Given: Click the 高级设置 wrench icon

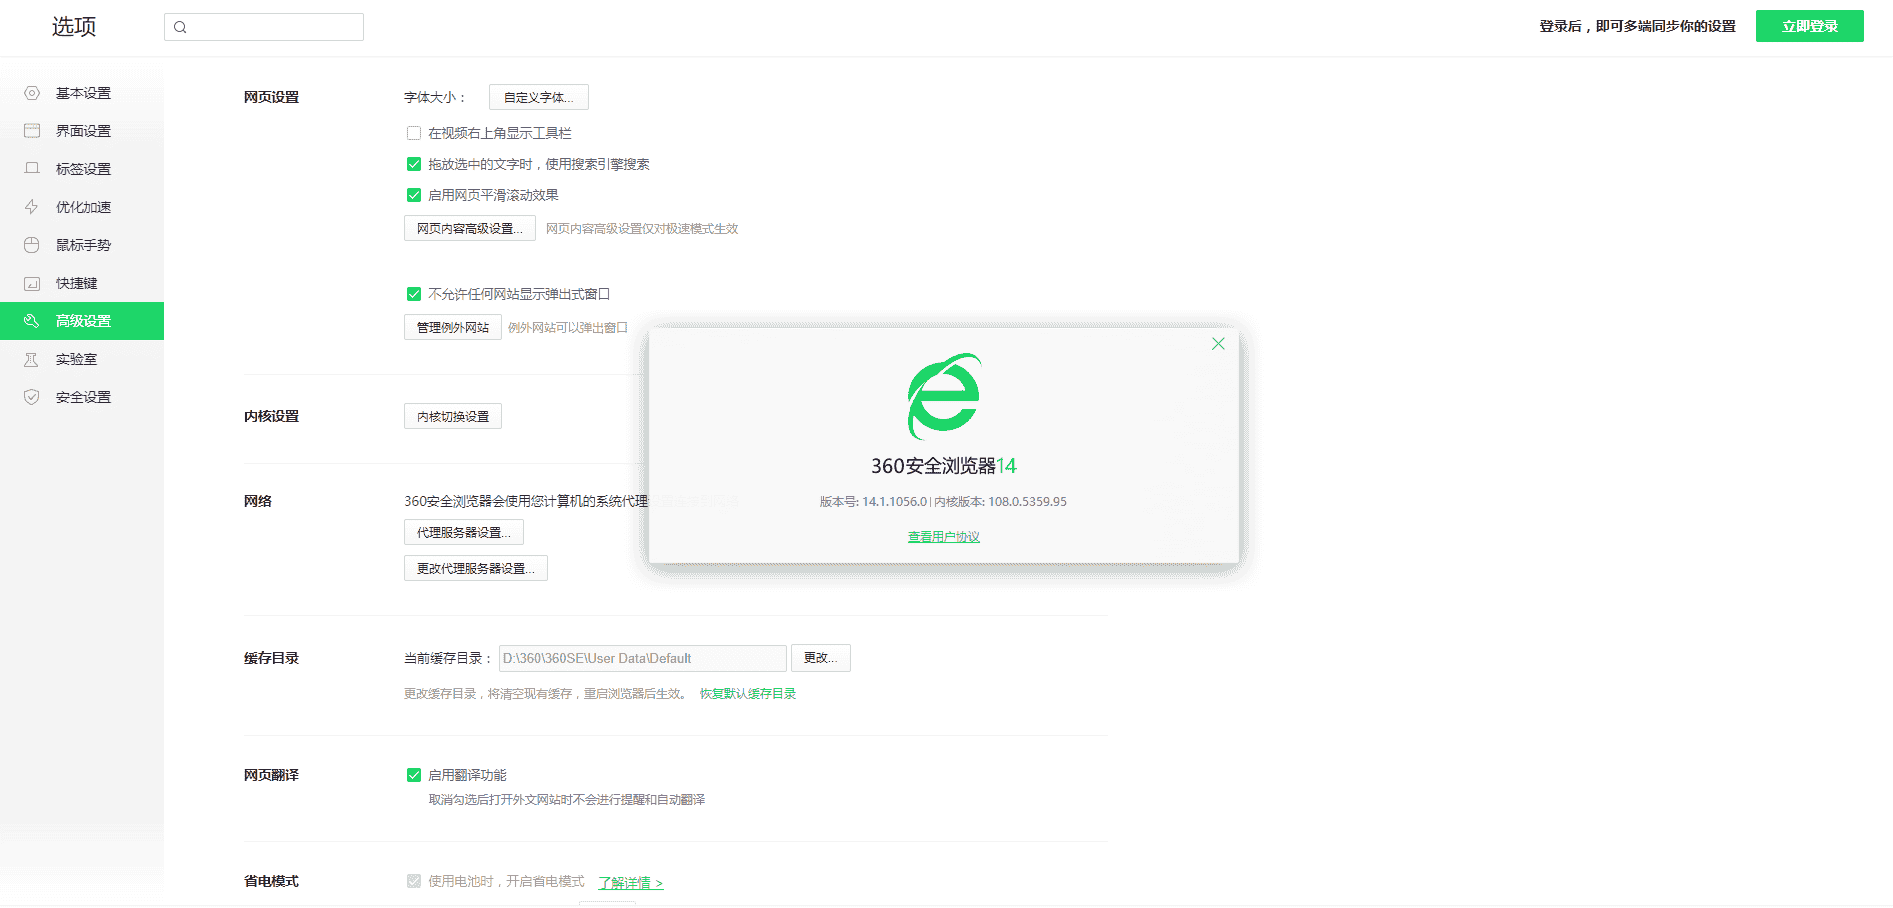Looking at the screenshot, I should [x=32, y=321].
